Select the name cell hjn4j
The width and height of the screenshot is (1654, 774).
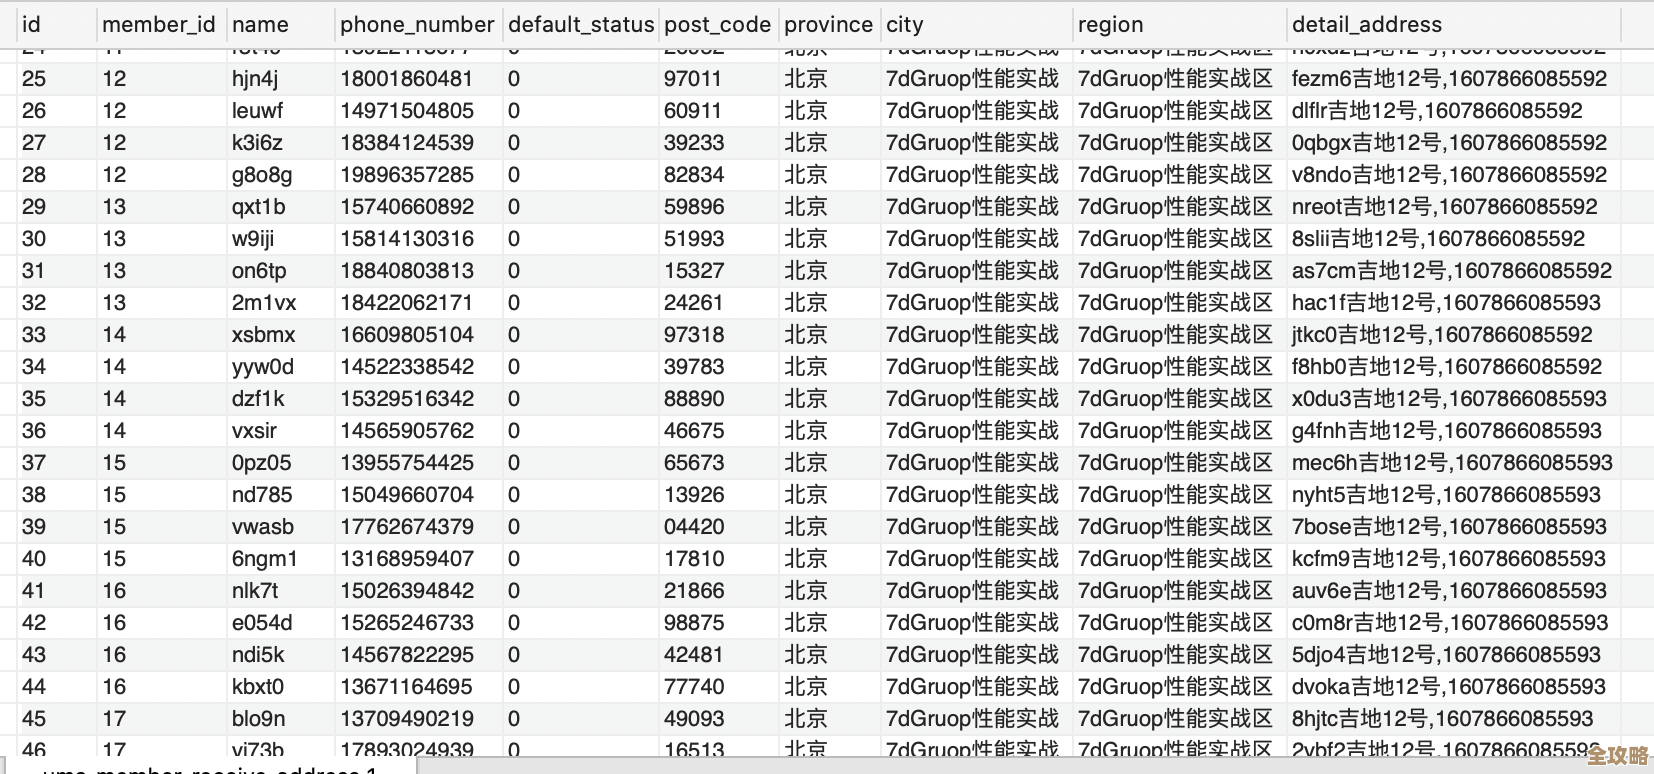(x=255, y=79)
